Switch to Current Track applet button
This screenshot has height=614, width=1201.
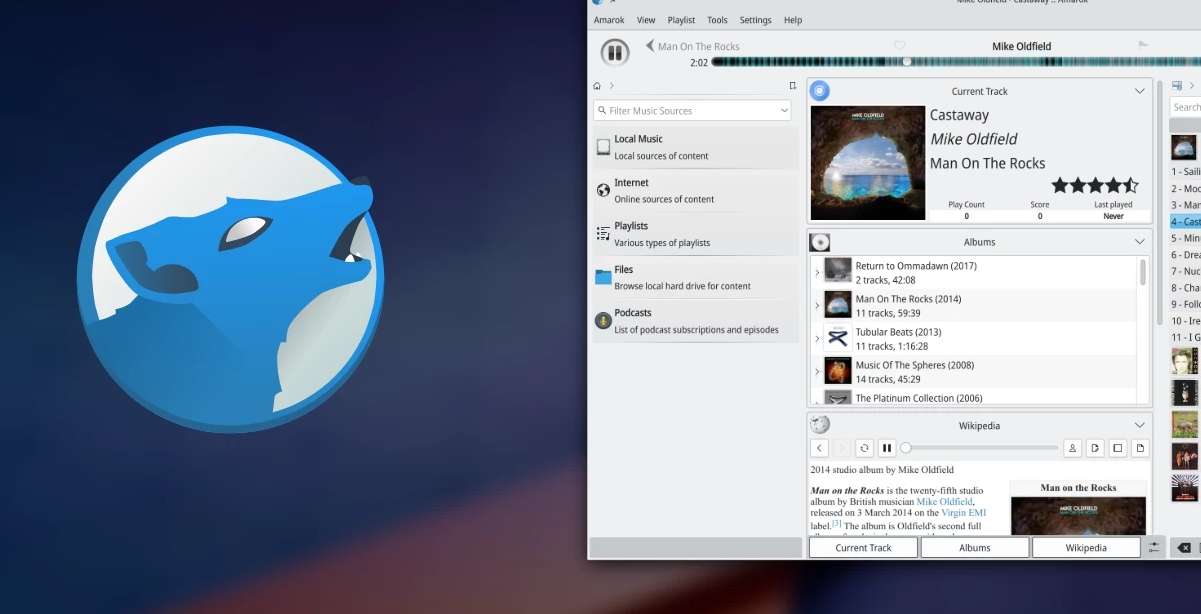(x=863, y=548)
